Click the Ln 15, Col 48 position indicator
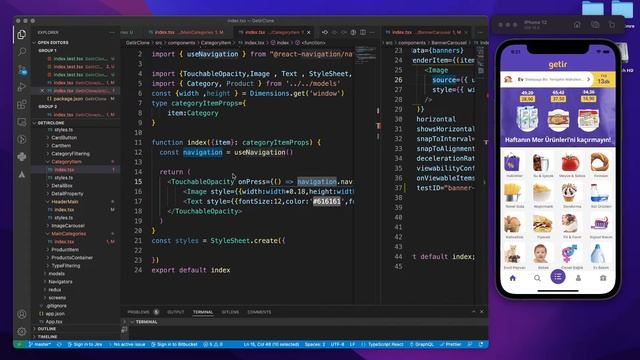 (x=271, y=344)
